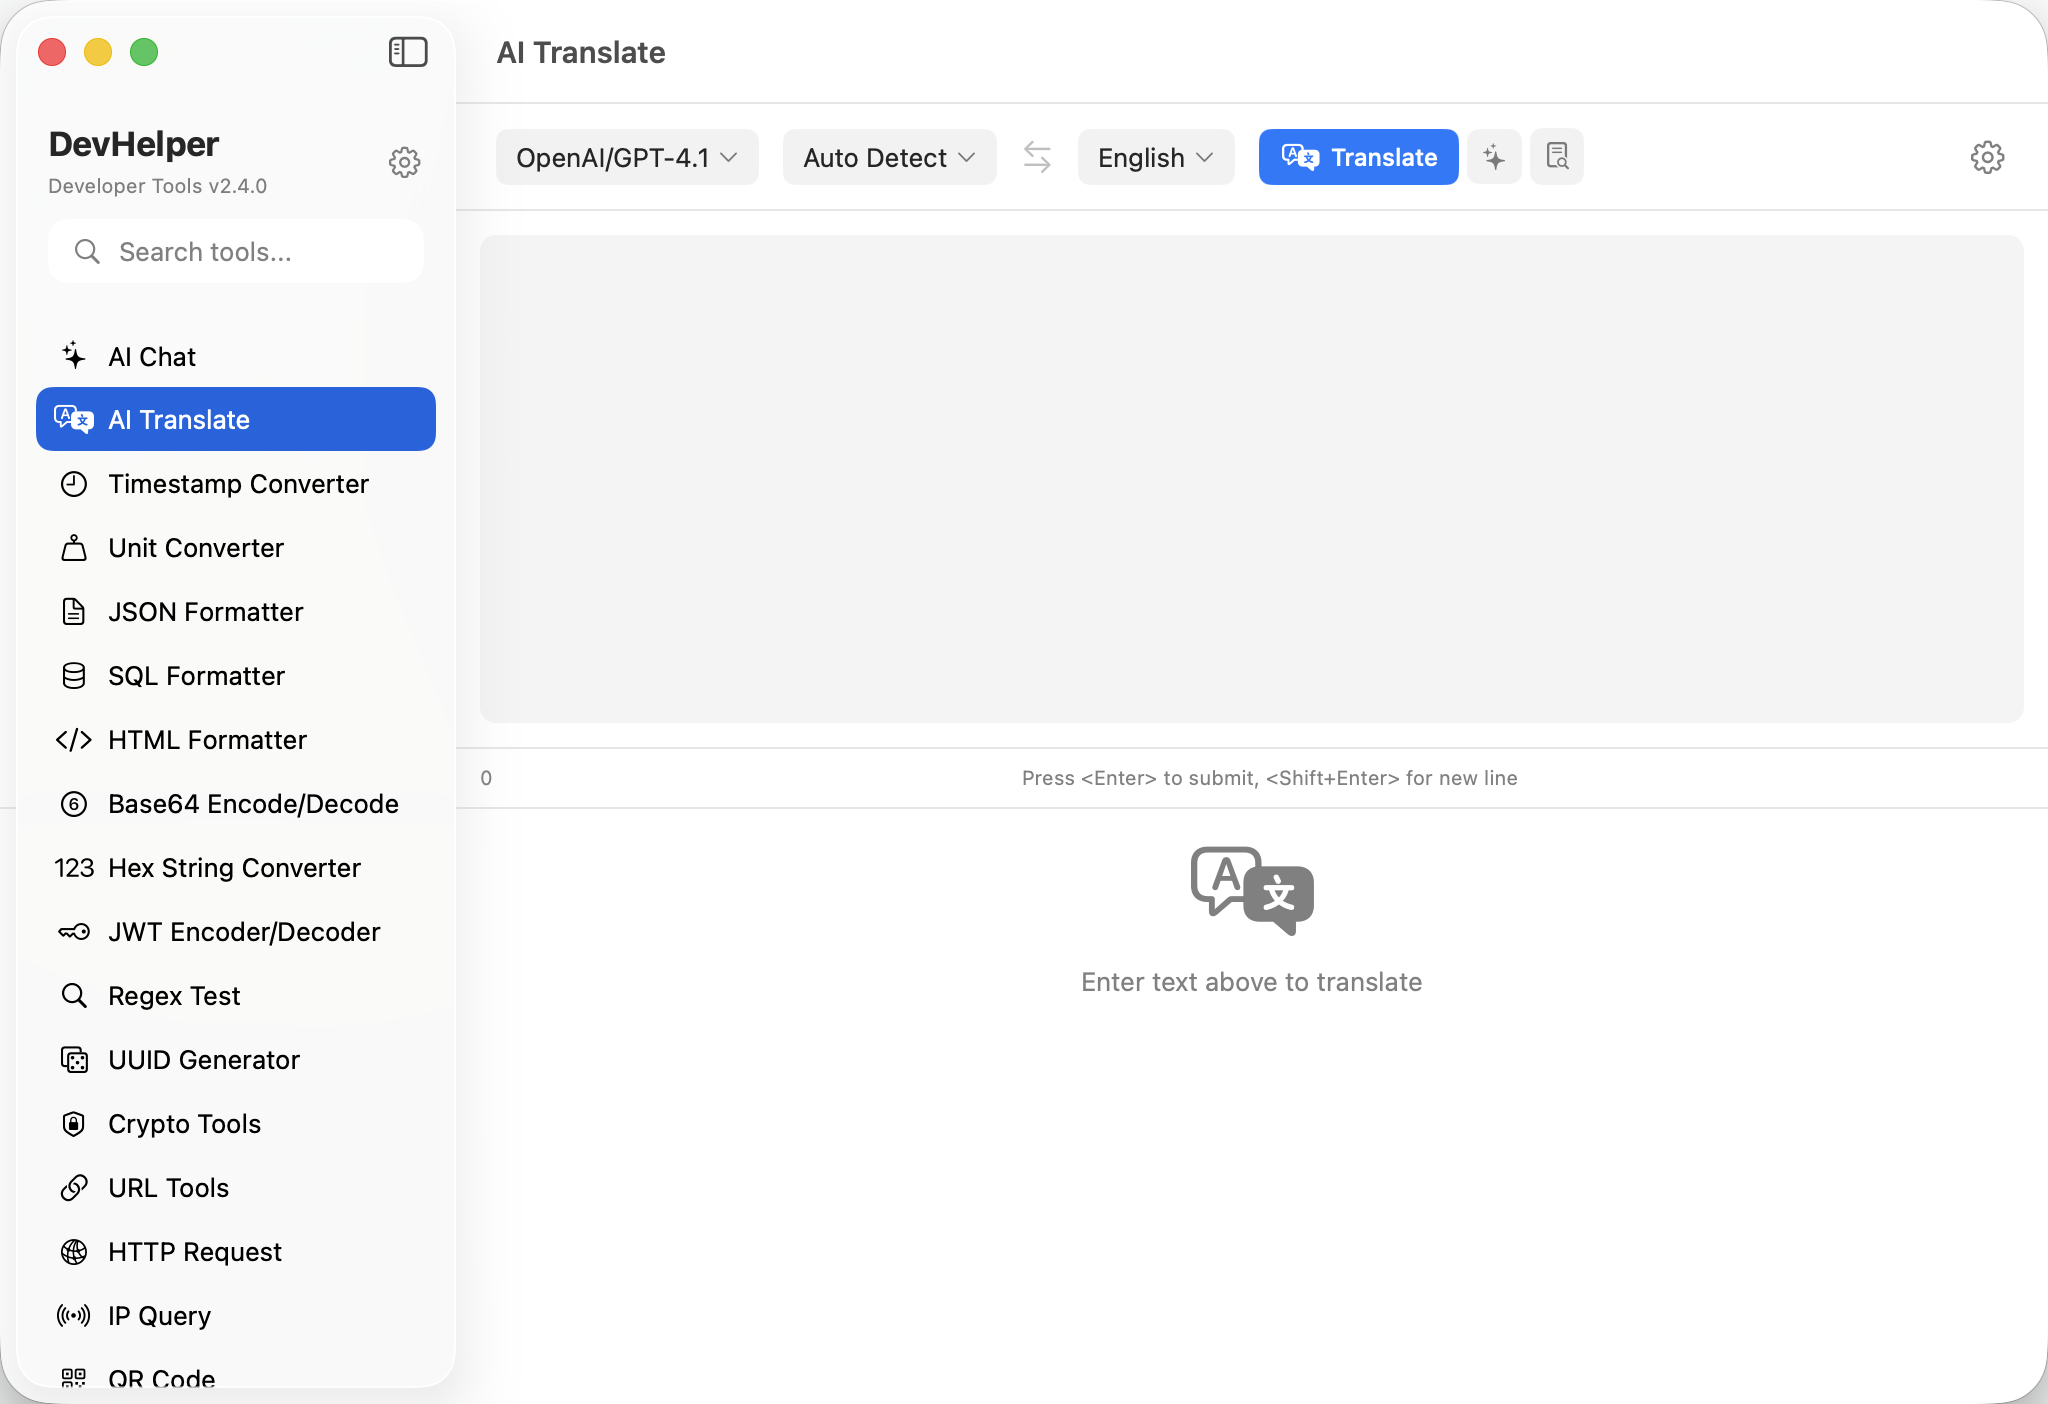Viewport: 2048px width, 1404px height.
Task: Open the HTTP Request tool
Action: 195,1252
